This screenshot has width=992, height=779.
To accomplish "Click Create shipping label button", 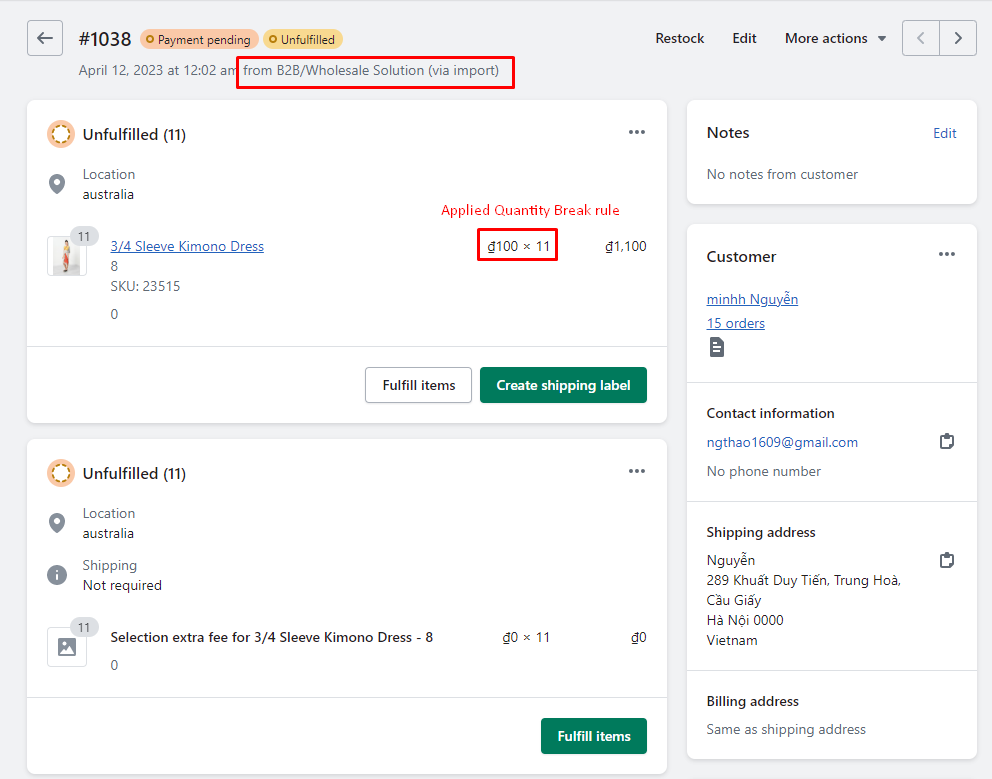I will (x=563, y=385).
